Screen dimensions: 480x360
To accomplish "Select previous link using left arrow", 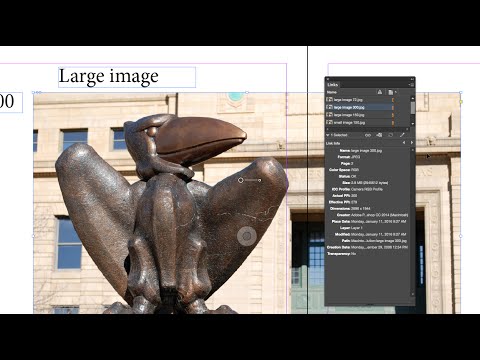I will coord(404,143).
